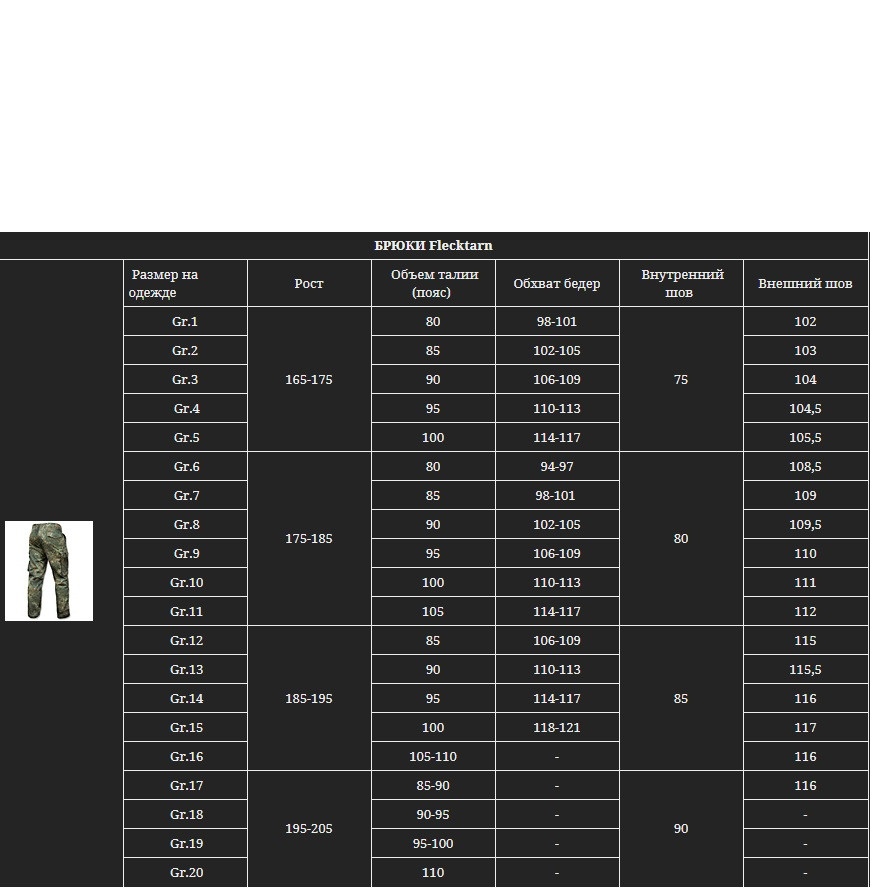
Task: Click inner seam value 80 for 175-185
Action: [681, 539]
